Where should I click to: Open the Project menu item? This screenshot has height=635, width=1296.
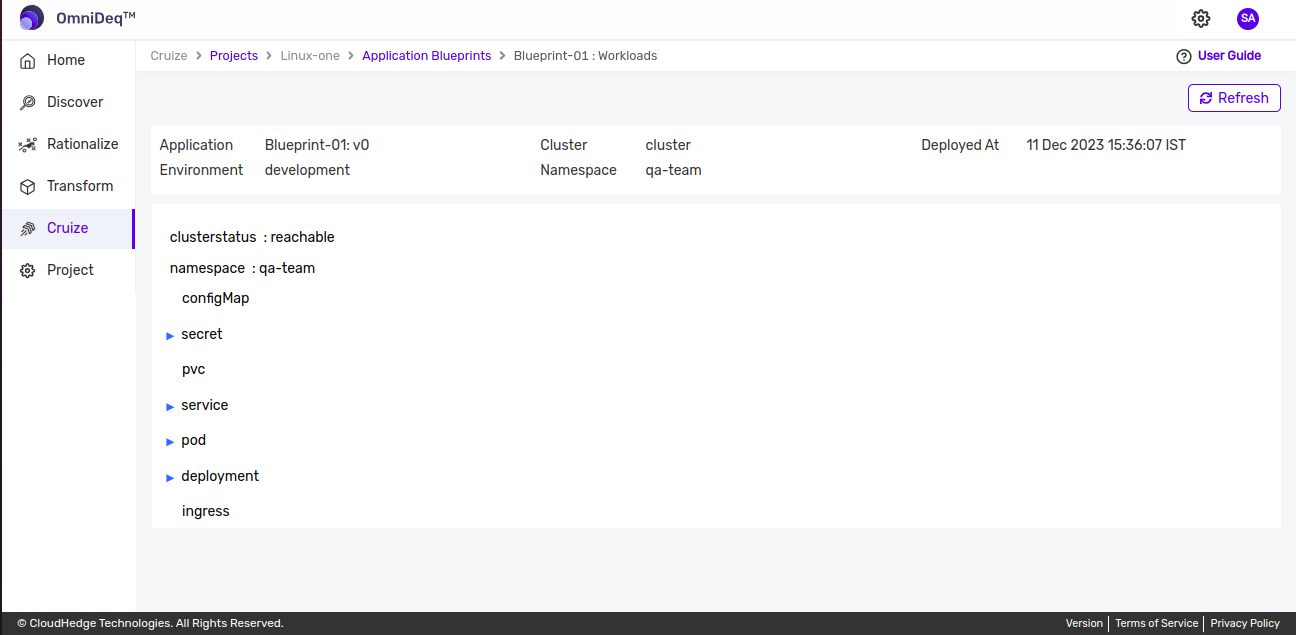pyautogui.click(x=68, y=270)
